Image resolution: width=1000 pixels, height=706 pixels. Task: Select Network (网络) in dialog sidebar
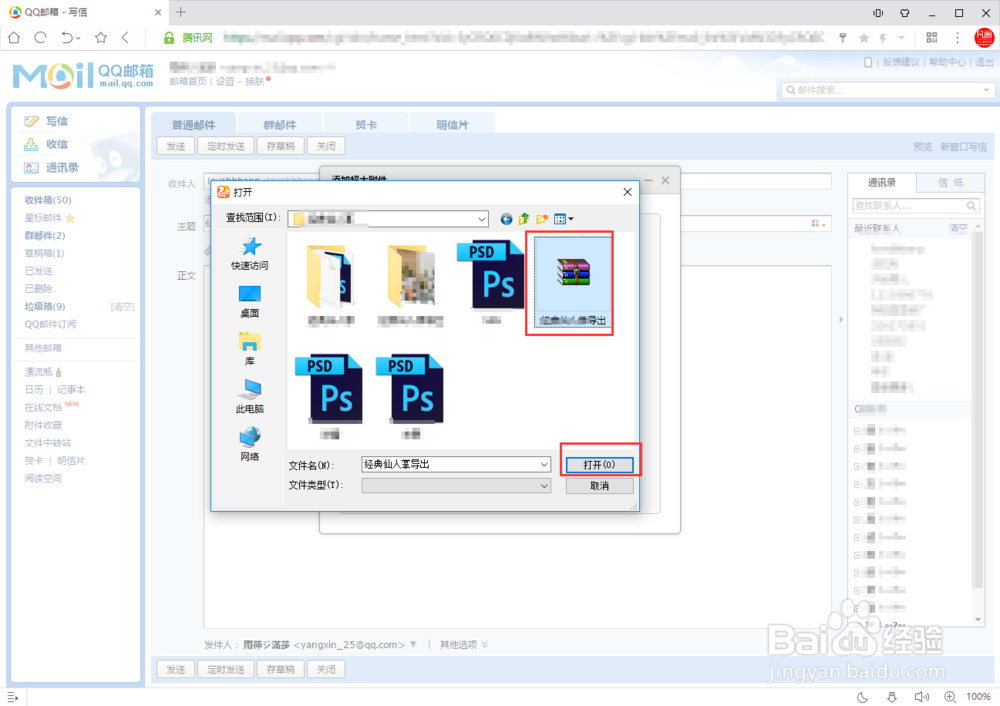250,445
